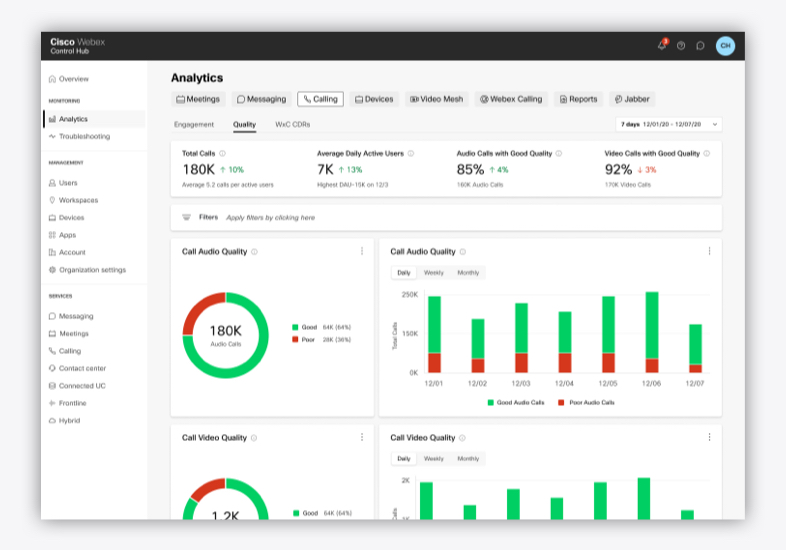Select Daily on the video quality chart
The height and width of the screenshot is (550, 786).
[x=403, y=459]
